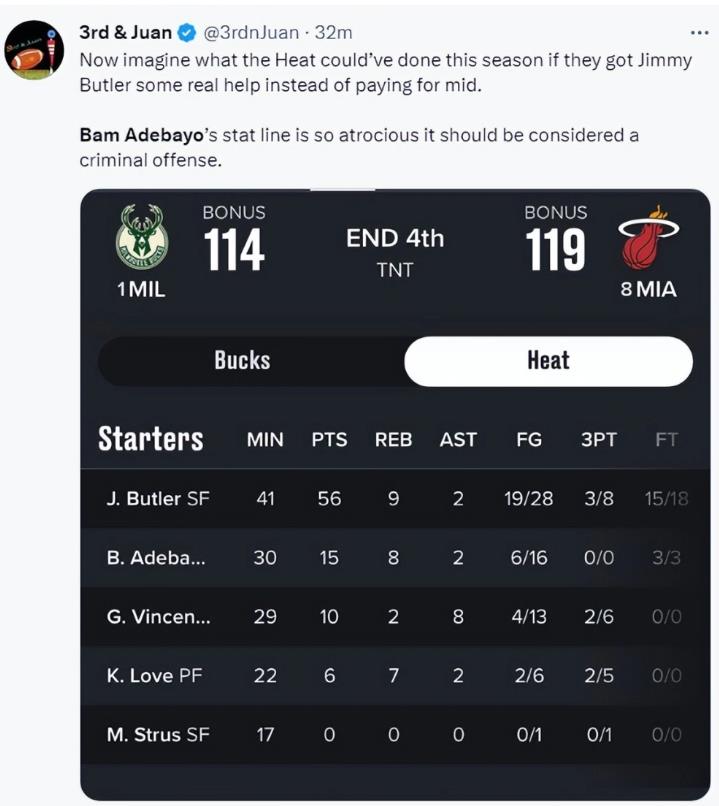Select the K. Love PF row
Image resolution: width=719 pixels, height=806 pixels.
(x=395, y=675)
